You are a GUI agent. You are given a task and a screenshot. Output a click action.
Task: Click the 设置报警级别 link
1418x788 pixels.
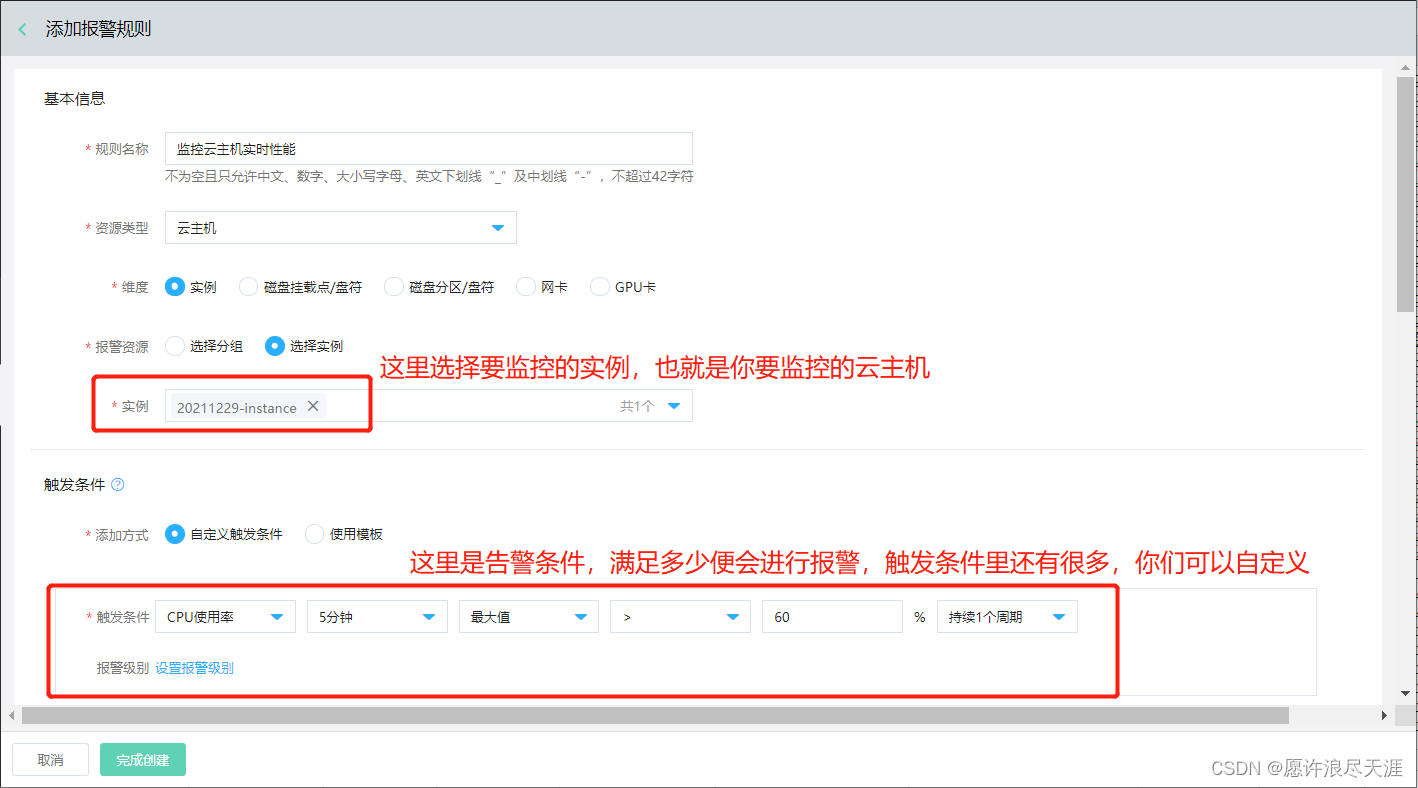pyautogui.click(x=194, y=668)
